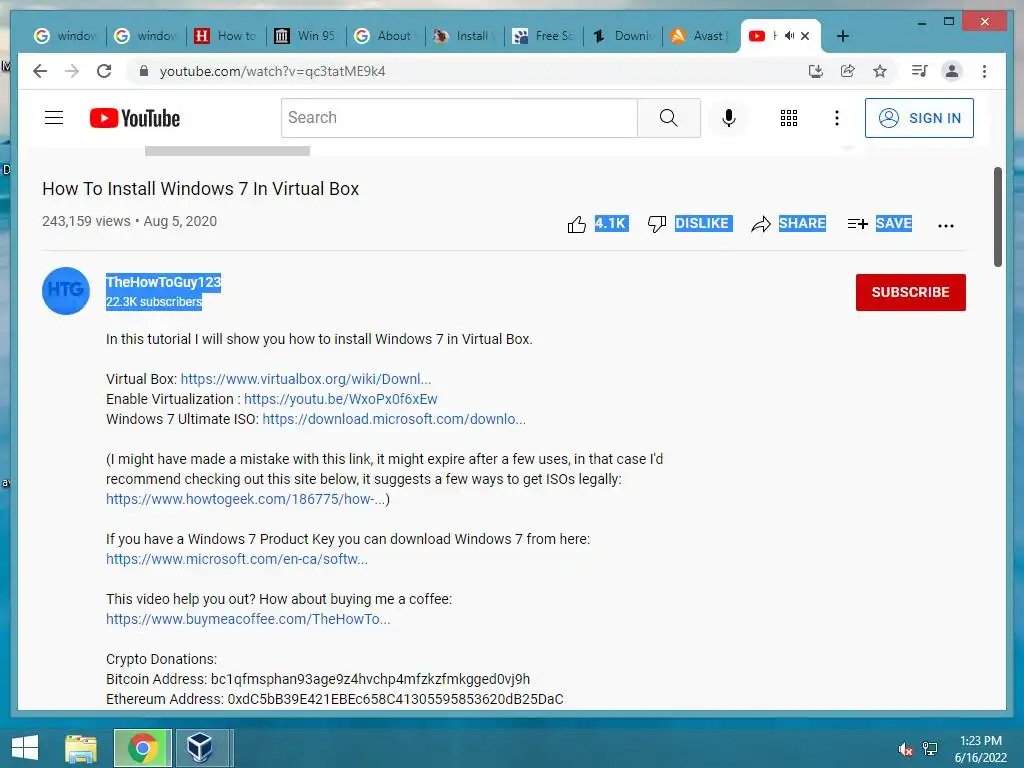Click the Bitcoin Address line
The image size is (1024, 768).
click(318, 679)
